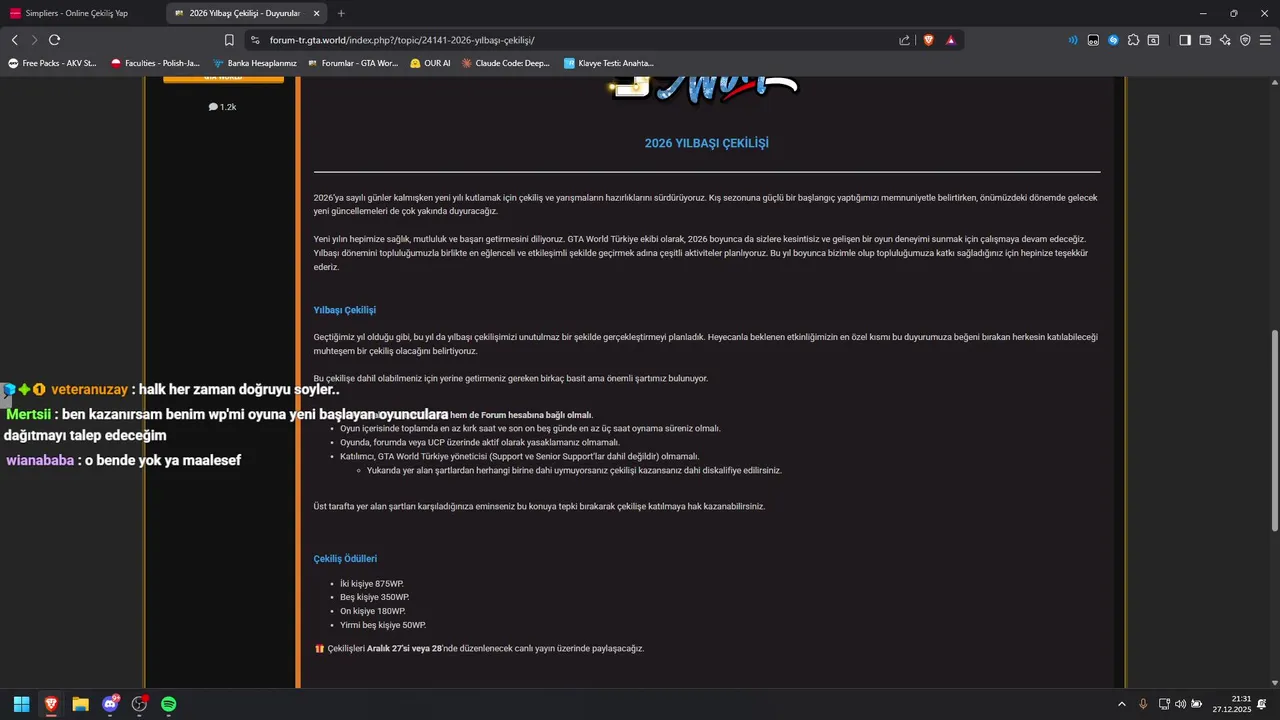This screenshot has height=720, width=1280.
Task: Open Brave Shields lion icon
Action: (x=928, y=40)
